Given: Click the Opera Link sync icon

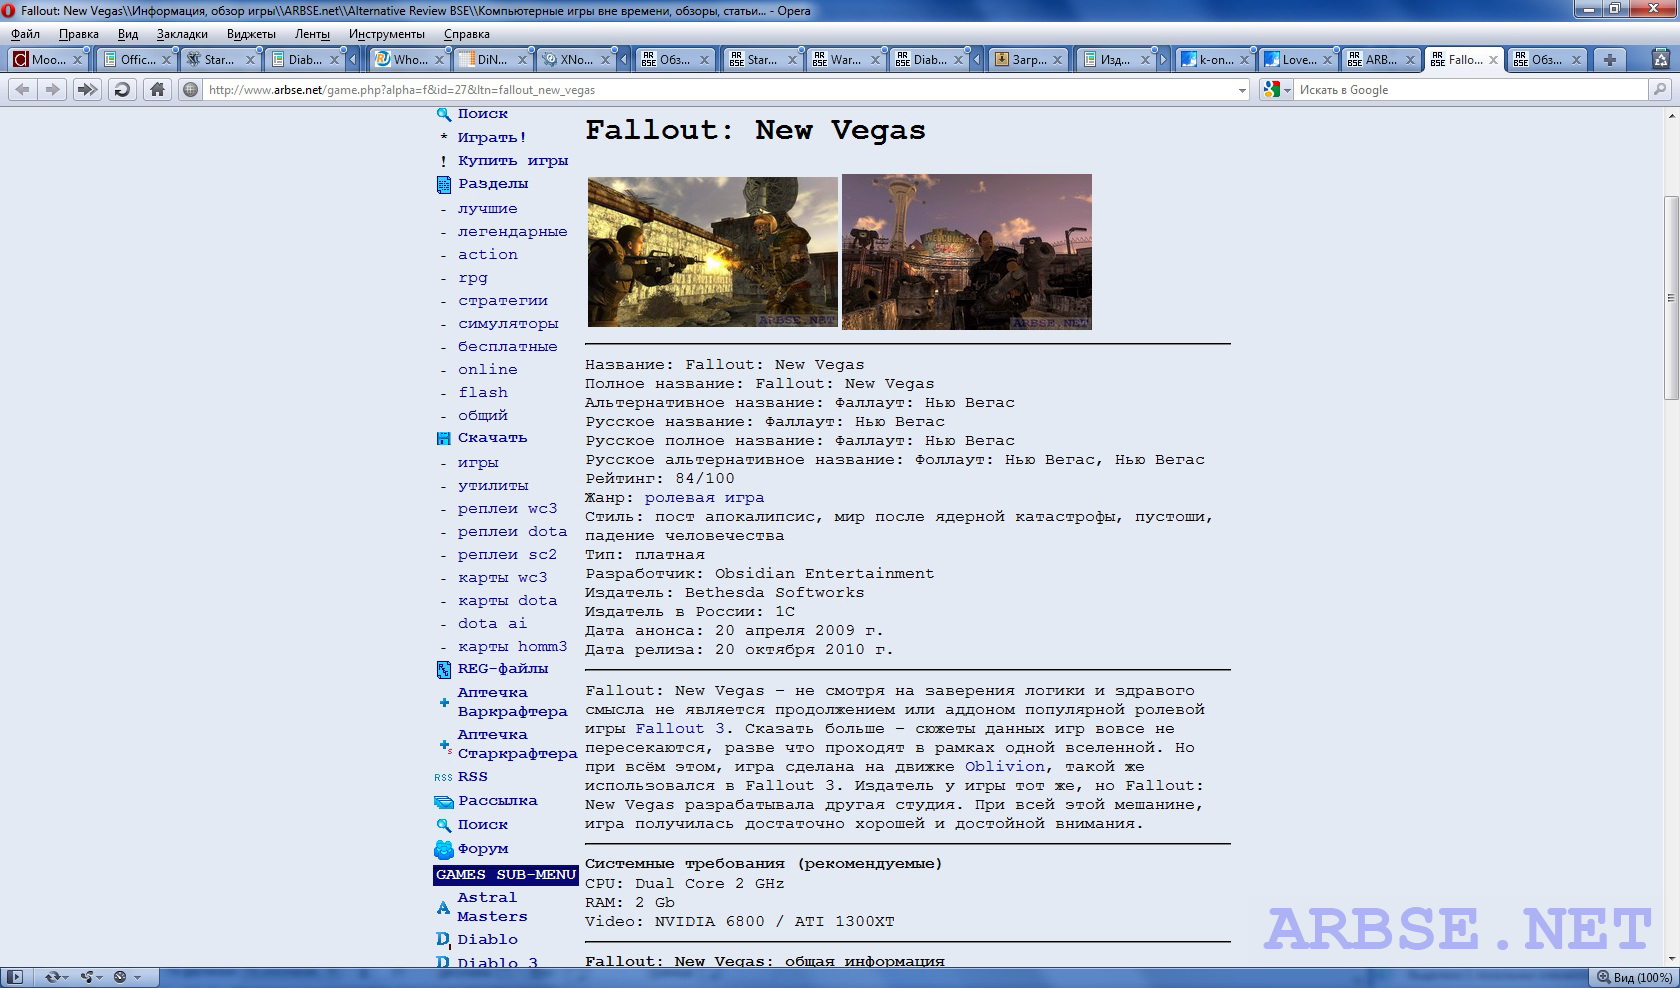Looking at the screenshot, I should tap(51, 977).
